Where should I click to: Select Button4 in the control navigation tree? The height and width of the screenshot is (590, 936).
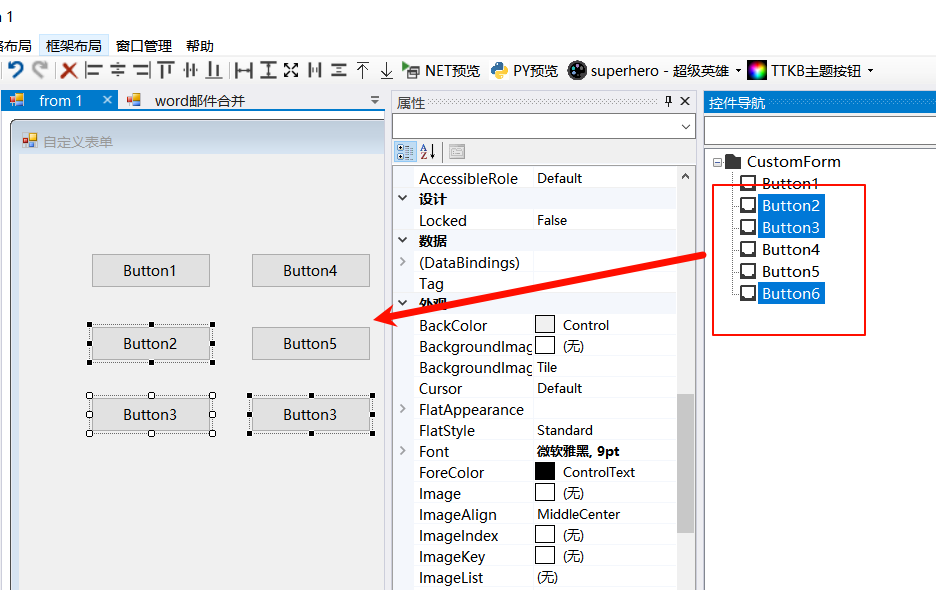tap(790, 250)
